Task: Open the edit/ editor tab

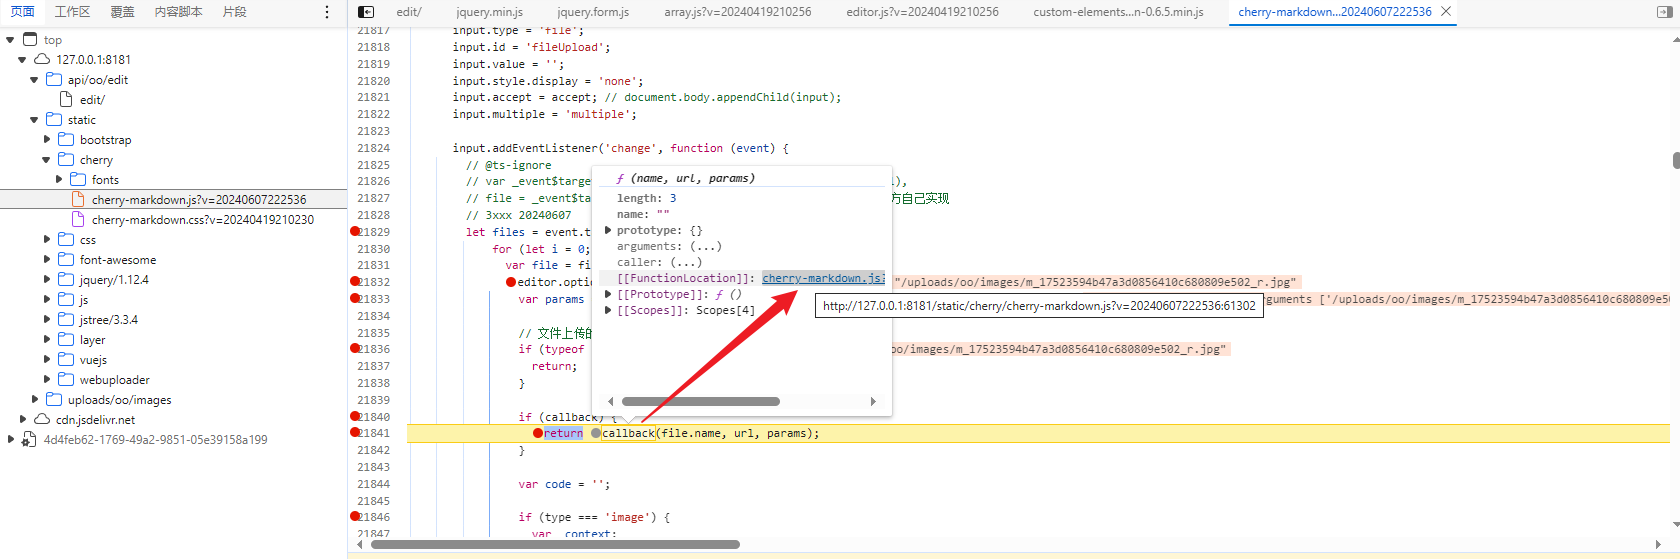Action: [409, 12]
